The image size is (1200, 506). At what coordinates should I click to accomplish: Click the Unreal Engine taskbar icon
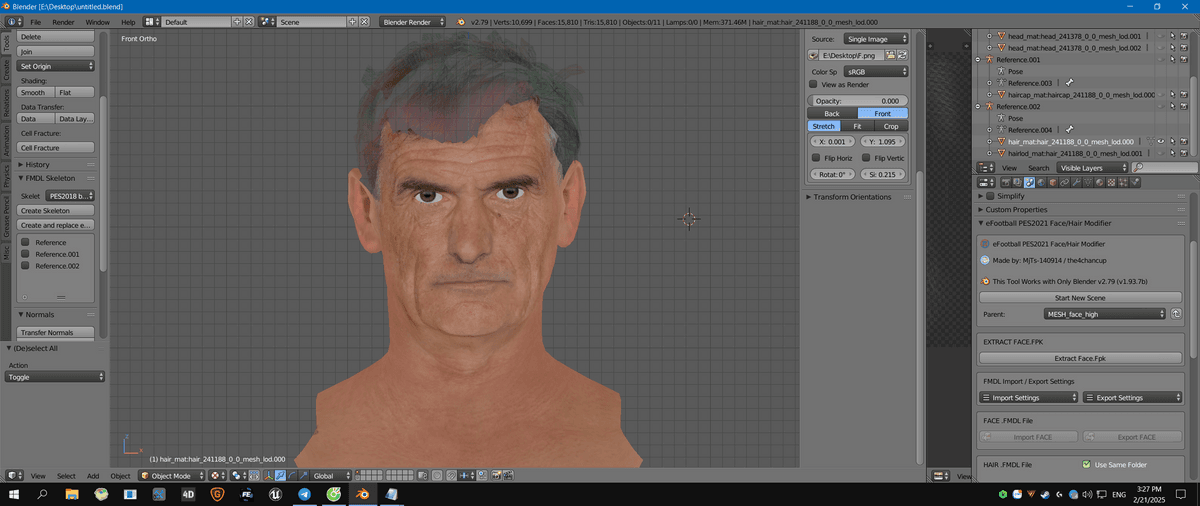pyautogui.click(x=274, y=494)
